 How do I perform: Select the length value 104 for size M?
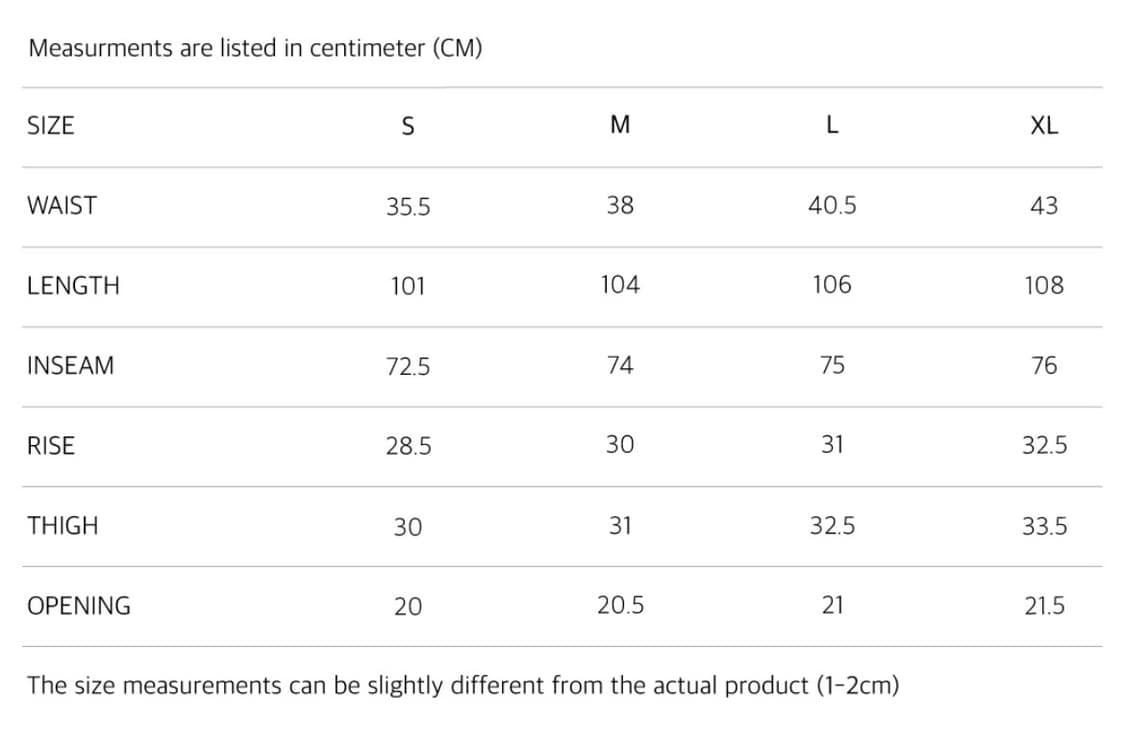pos(620,285)
